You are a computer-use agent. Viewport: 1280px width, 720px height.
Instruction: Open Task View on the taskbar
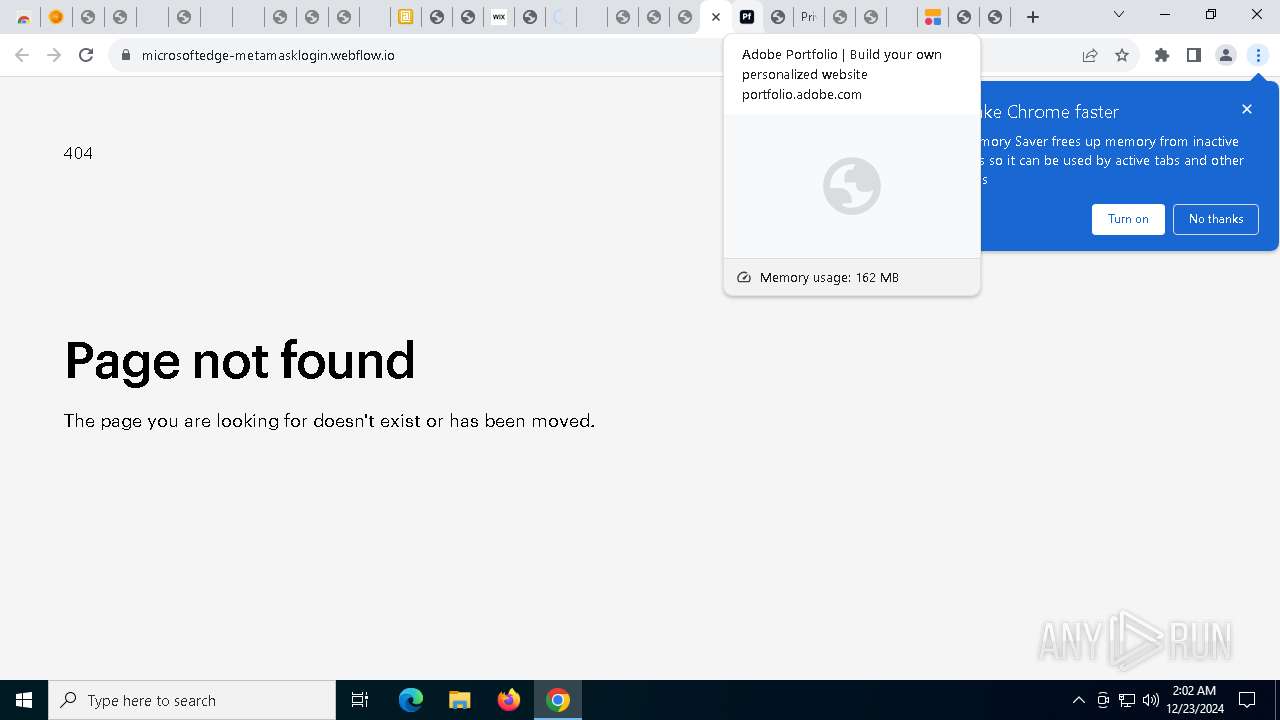pyautogui.click(x=360, y=700)
